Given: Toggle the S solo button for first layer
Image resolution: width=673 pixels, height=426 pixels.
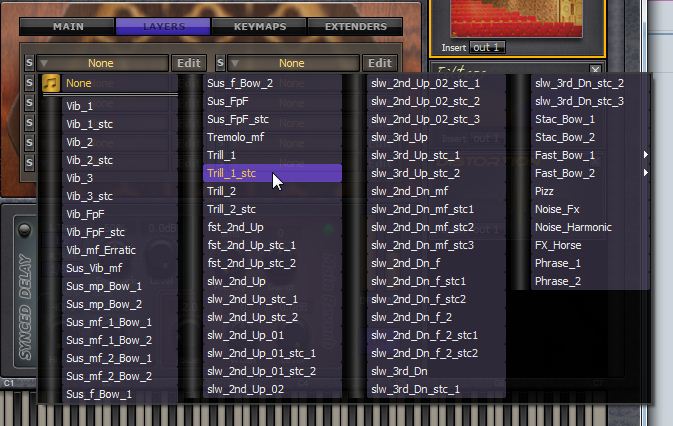Looking at the screenshot, I should pos(29,63).
